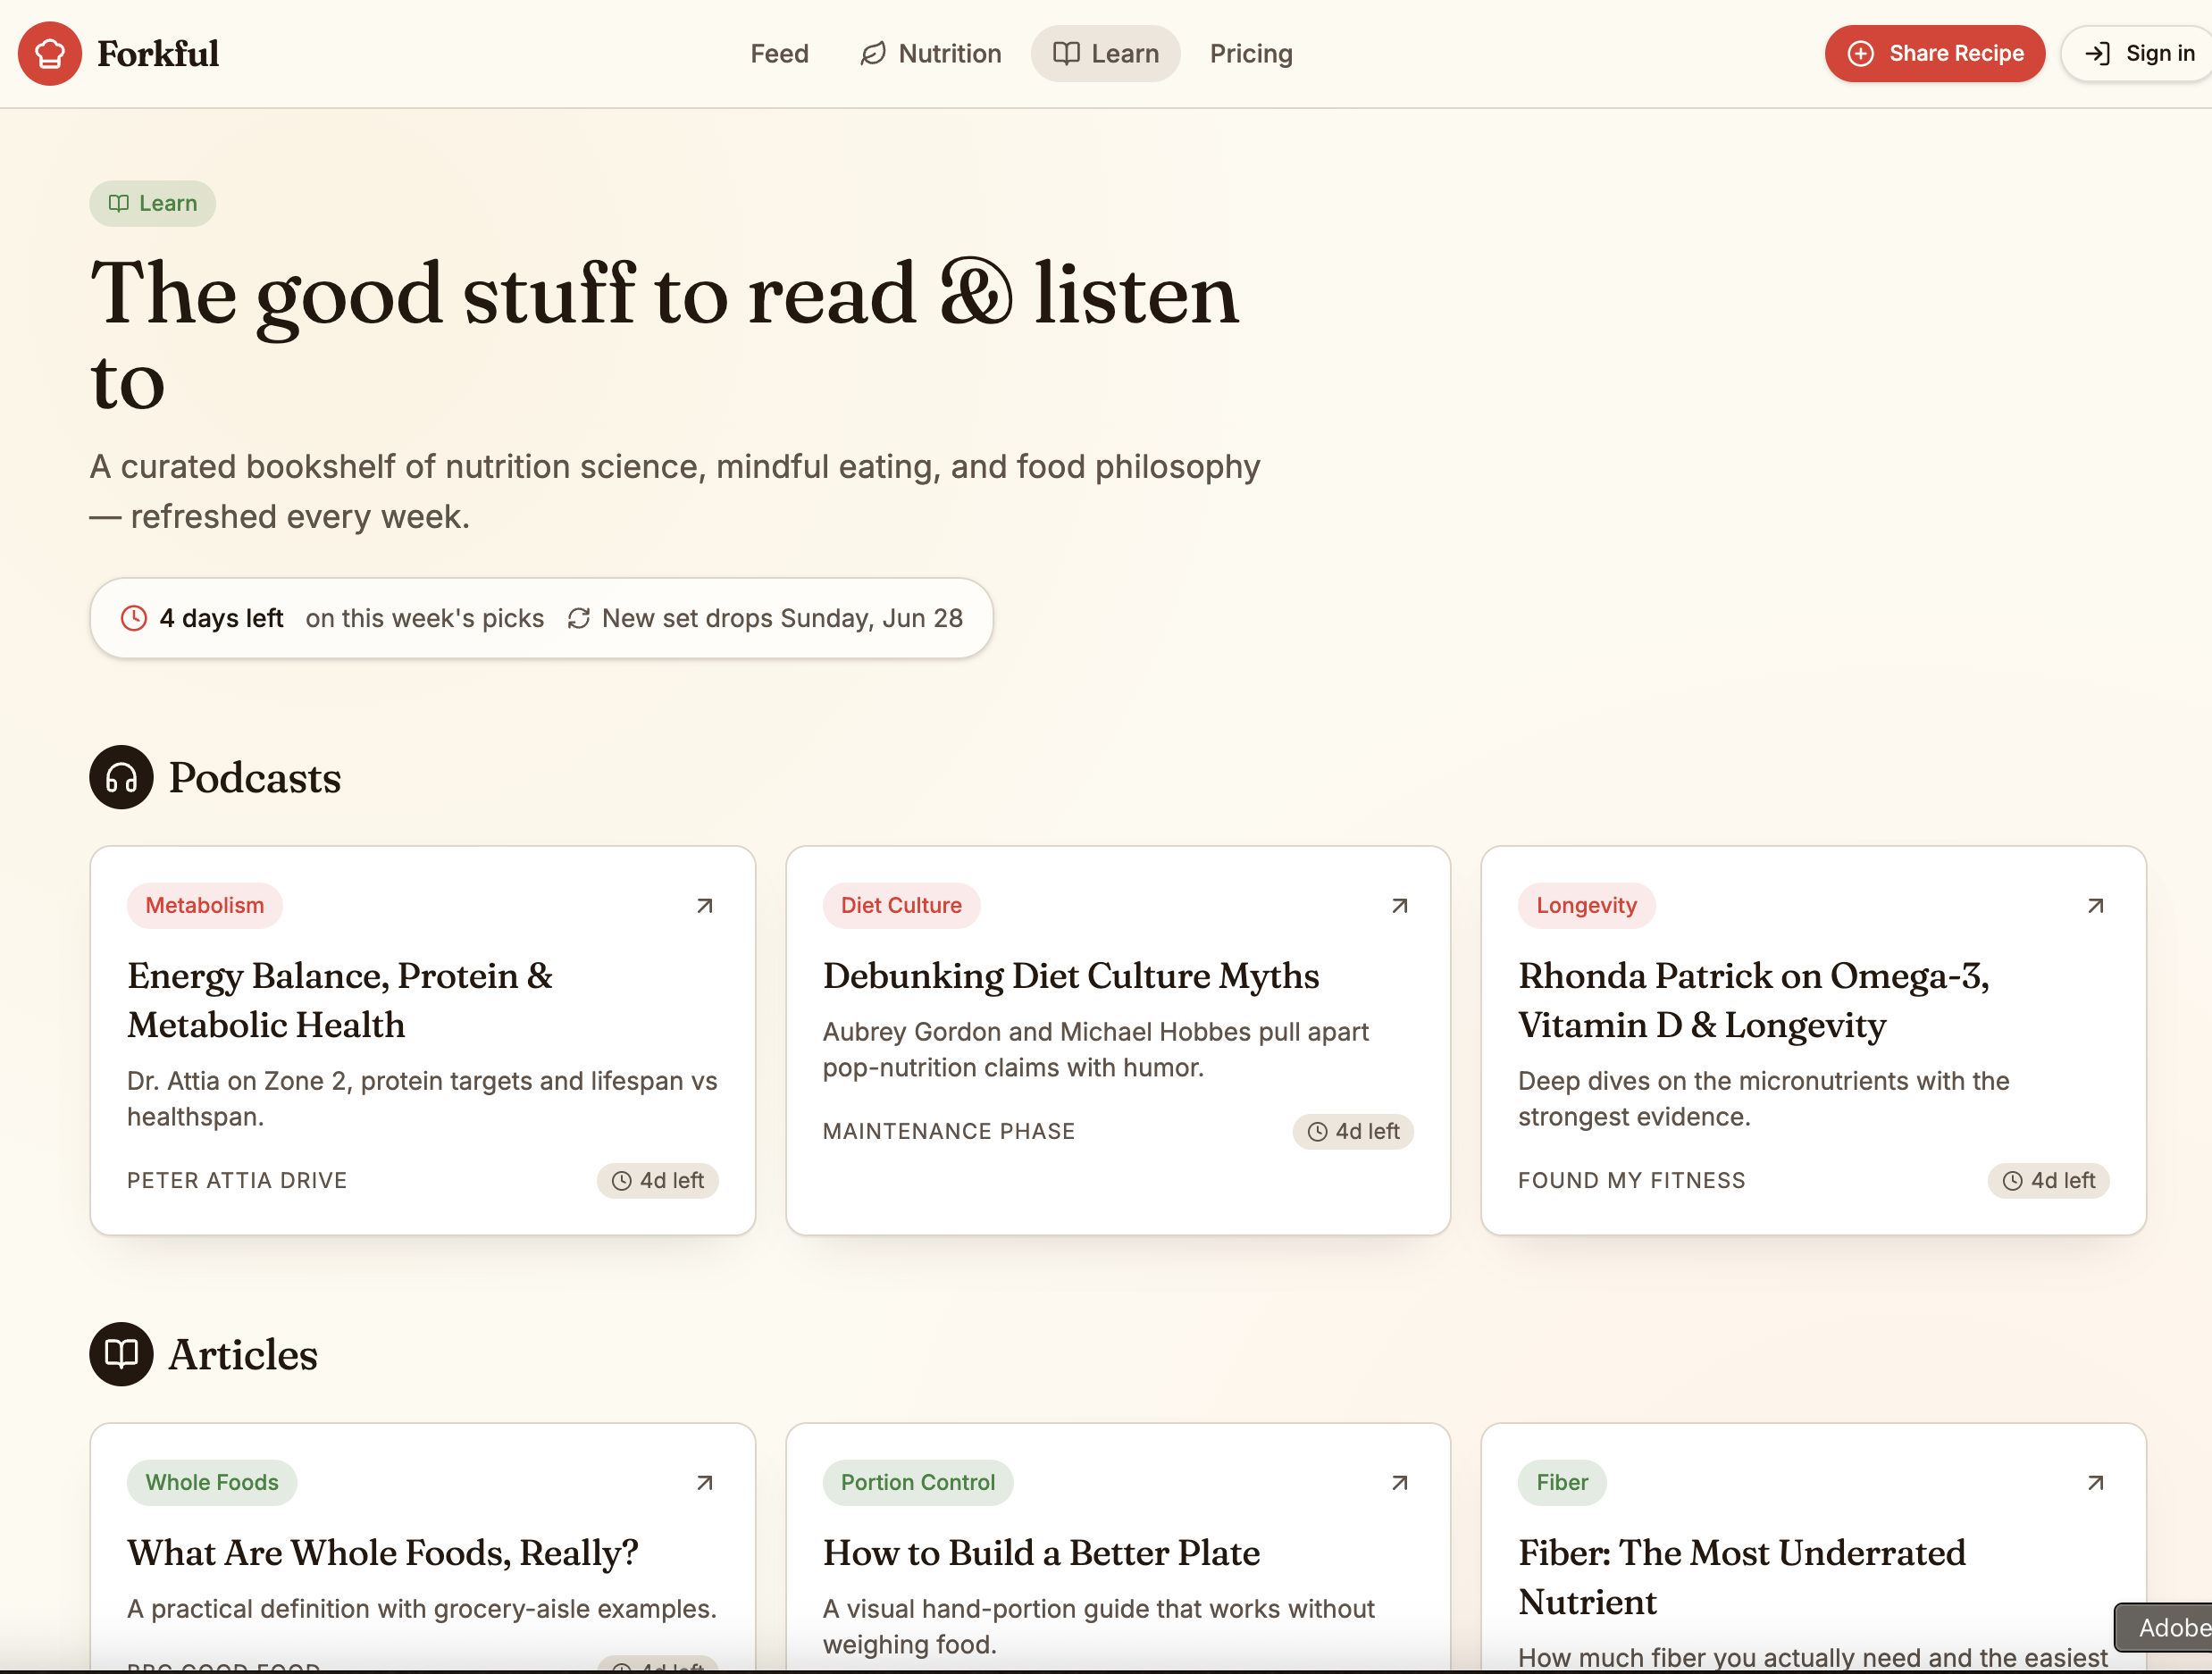Click New set drops Sunday, Jun 28 text

(782, 618)
